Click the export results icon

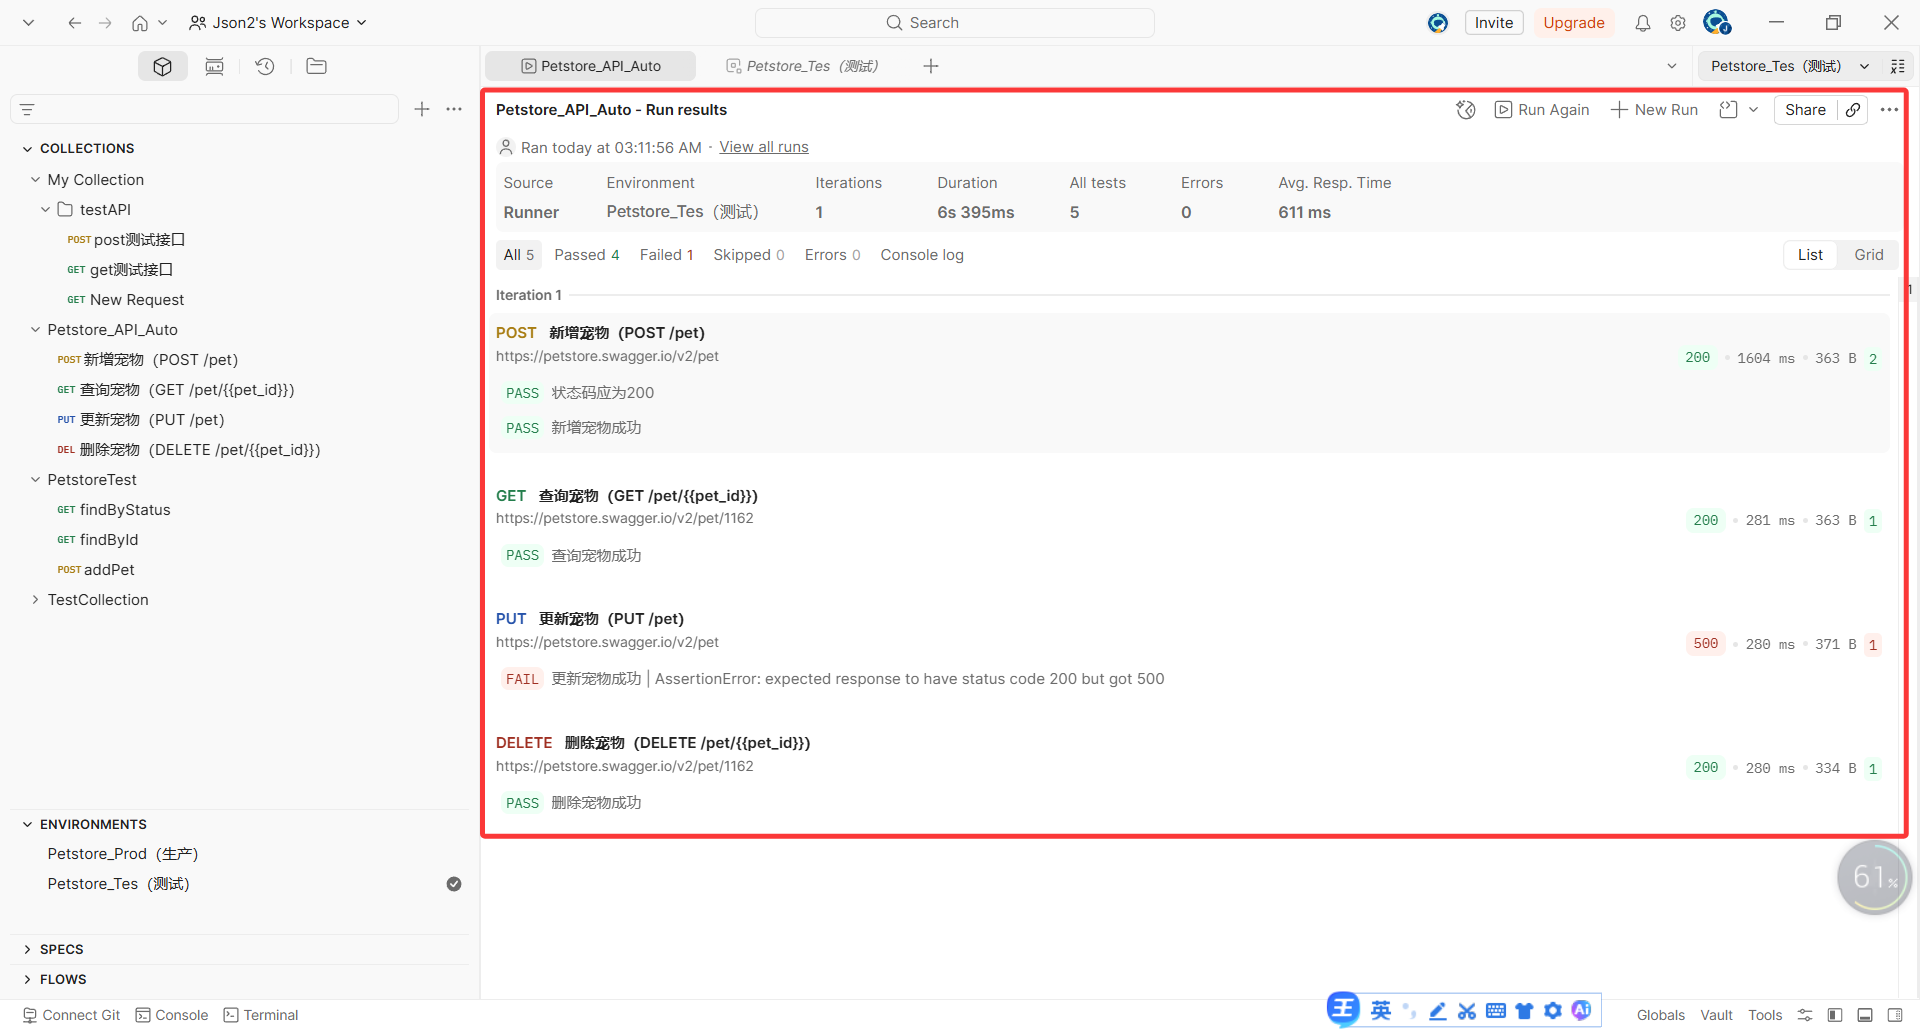(x=1728, y=110)
